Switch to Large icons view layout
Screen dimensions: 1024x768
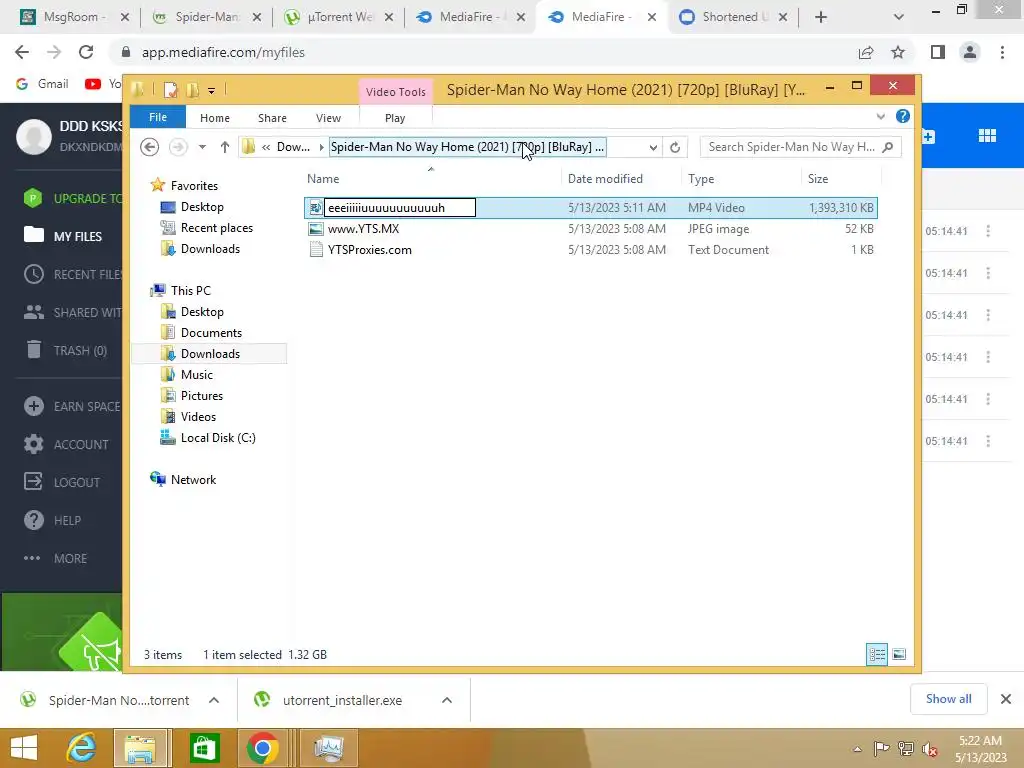click(899, 654)
